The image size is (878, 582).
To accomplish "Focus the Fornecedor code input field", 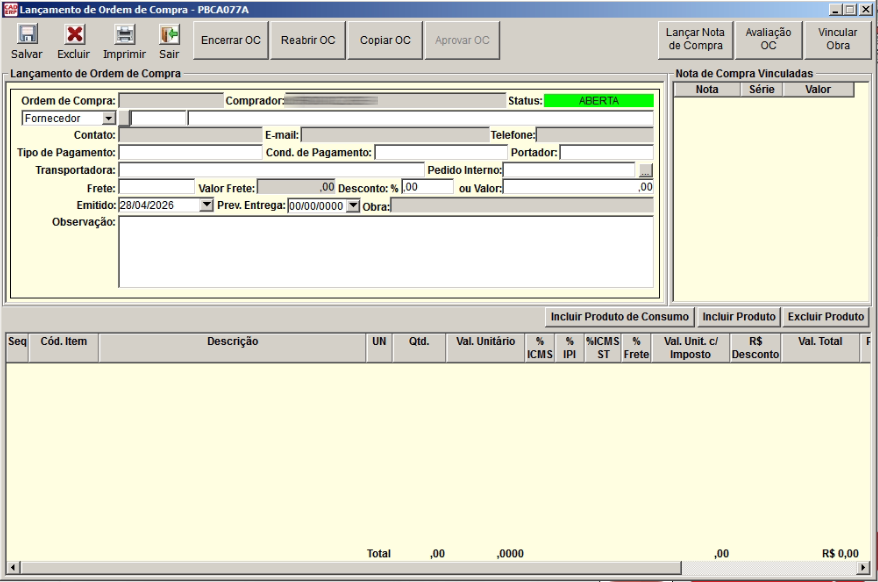I will tap(158, 118).
